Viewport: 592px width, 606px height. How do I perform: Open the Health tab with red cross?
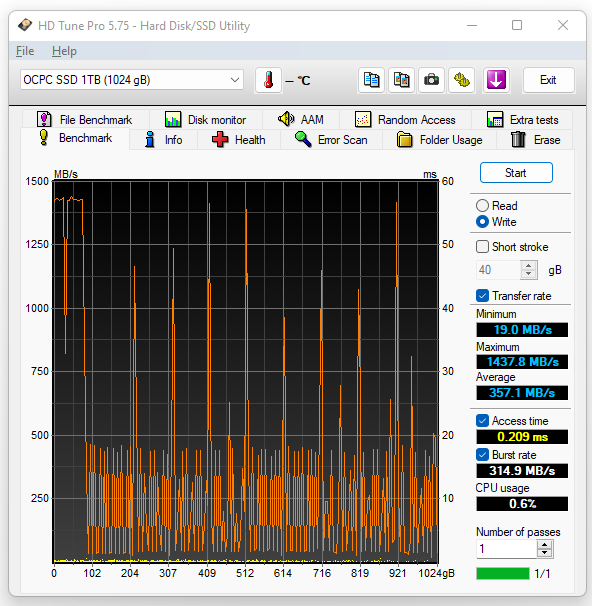(x=239, y=140)
